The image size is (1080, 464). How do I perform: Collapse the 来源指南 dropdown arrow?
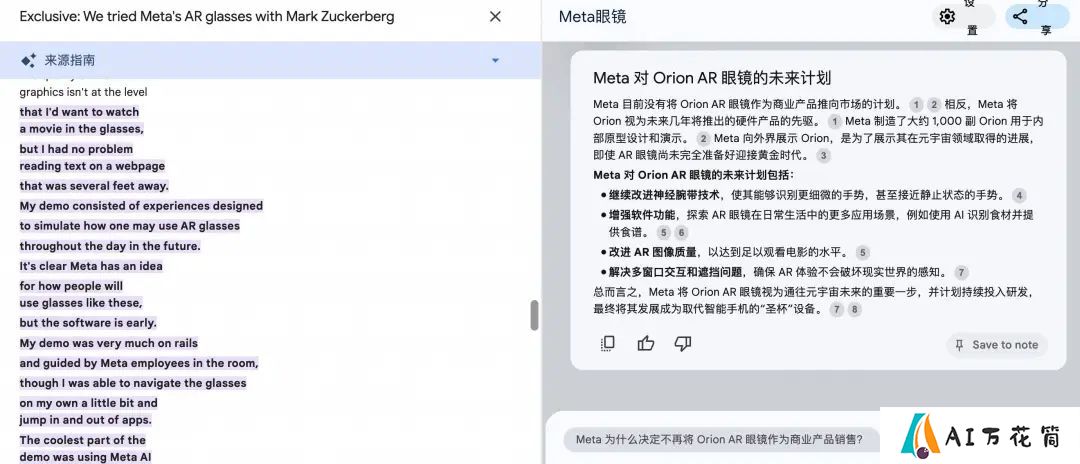click(495, 61)
